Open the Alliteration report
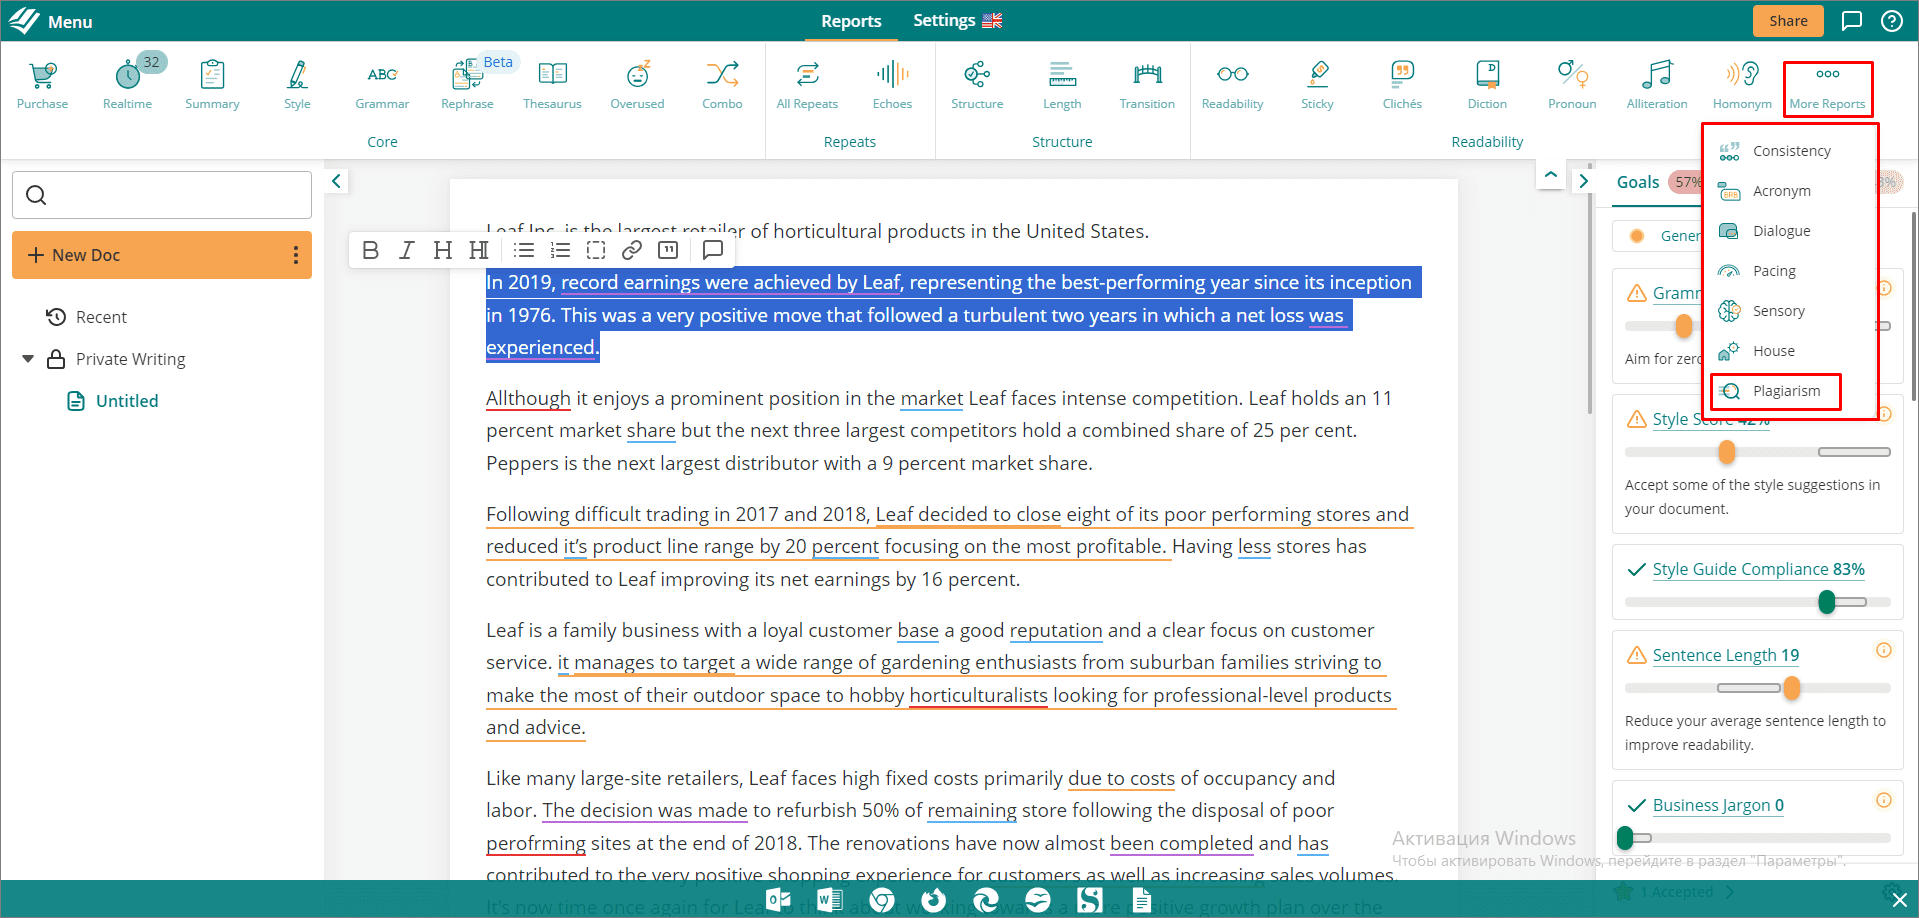This screenshot has height=918, width=1919. [x=1656, y=80]
